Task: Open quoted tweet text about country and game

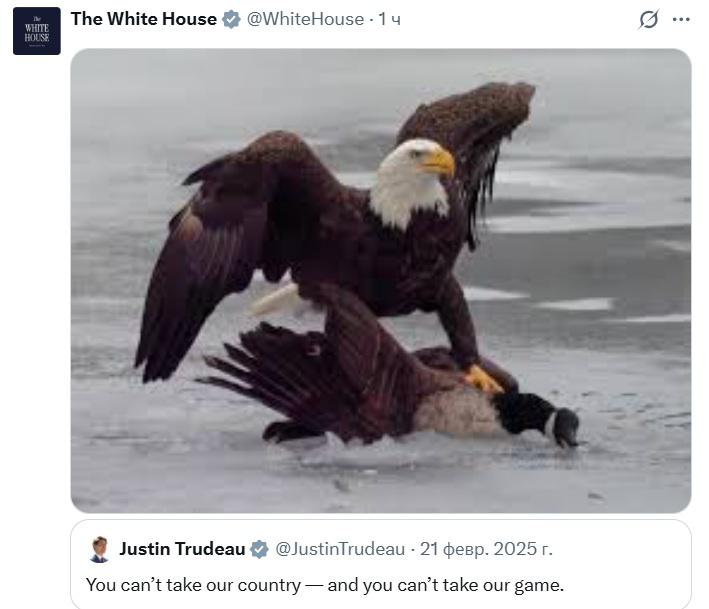Action: pyautogui.click(x=325, y=585)
